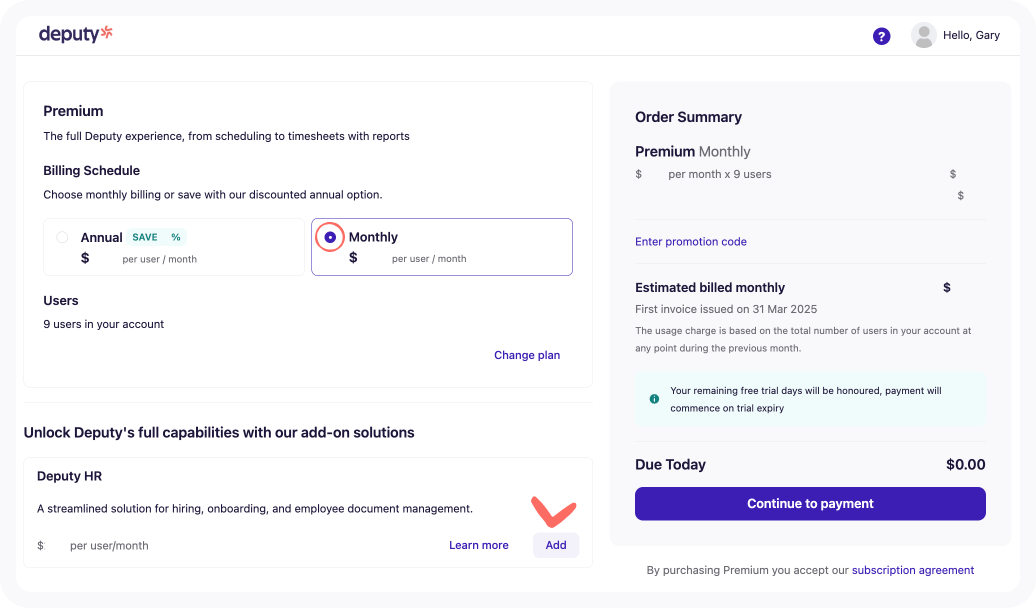This screenshot has width=1036, height=608.
Task: Open the purple help question mark icon
Action: 881,36
